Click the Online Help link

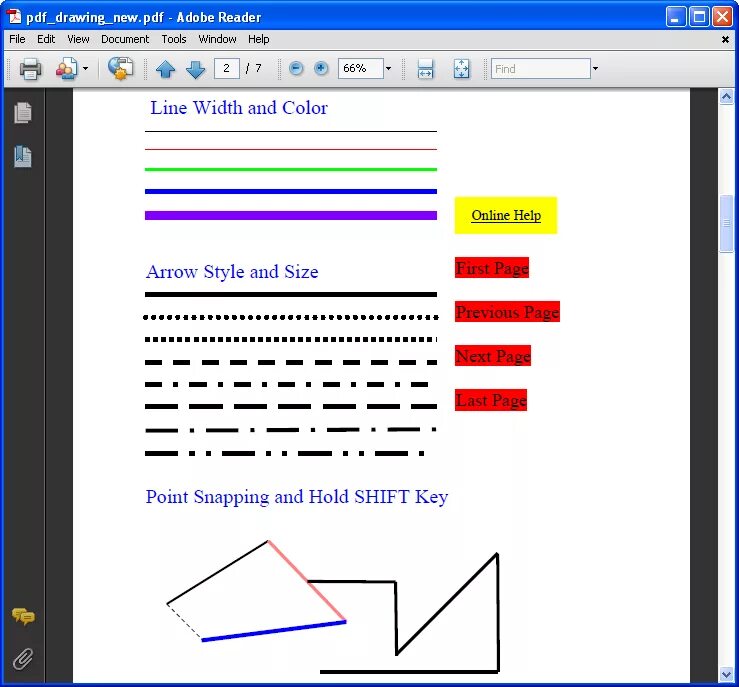(506, 215)
